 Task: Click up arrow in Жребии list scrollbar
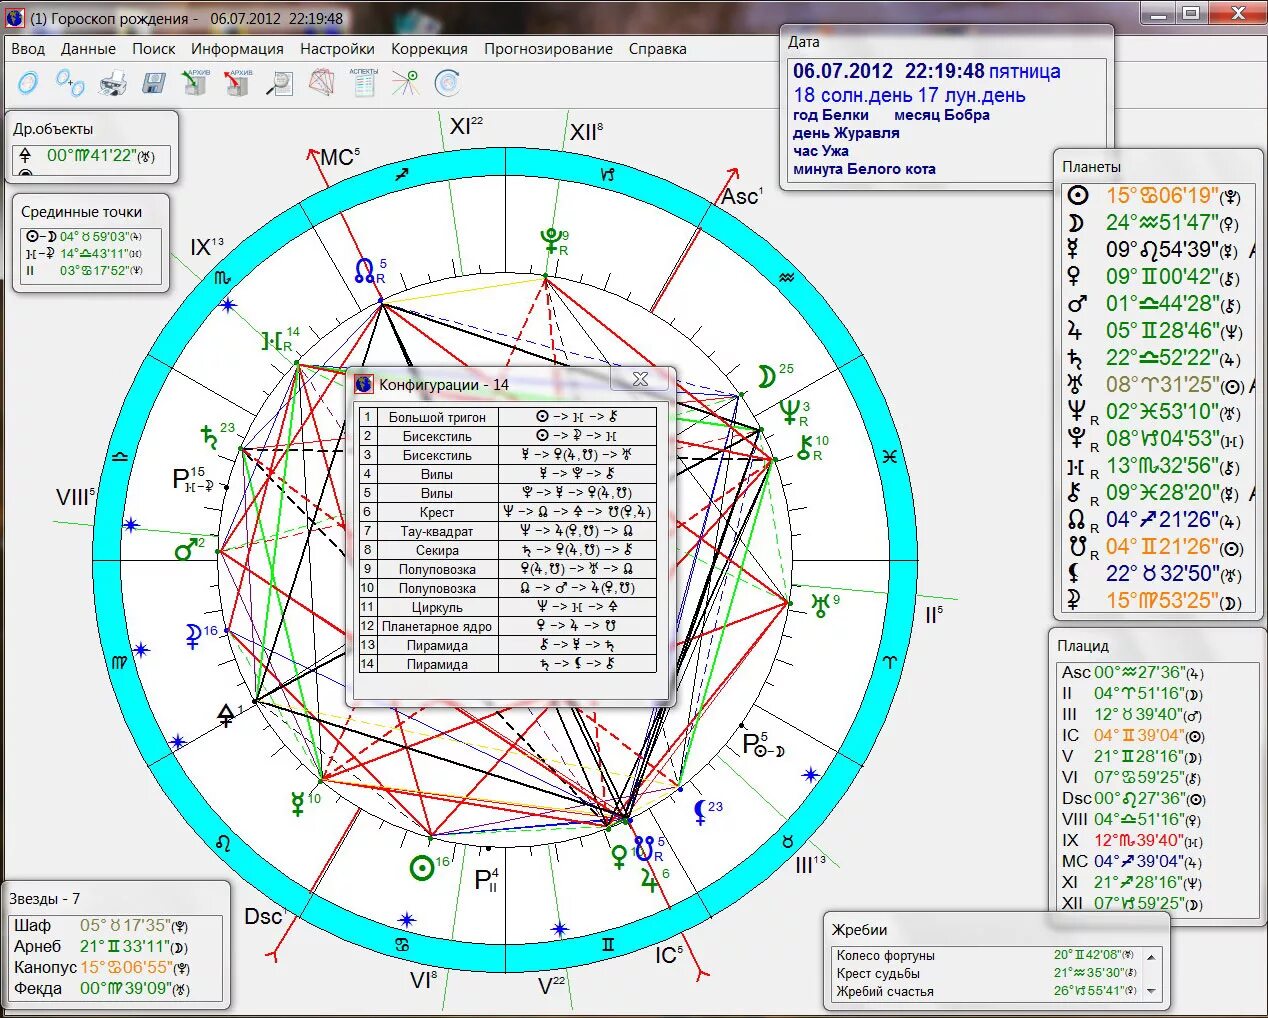pyautogui.click(x=1152, y=958)
